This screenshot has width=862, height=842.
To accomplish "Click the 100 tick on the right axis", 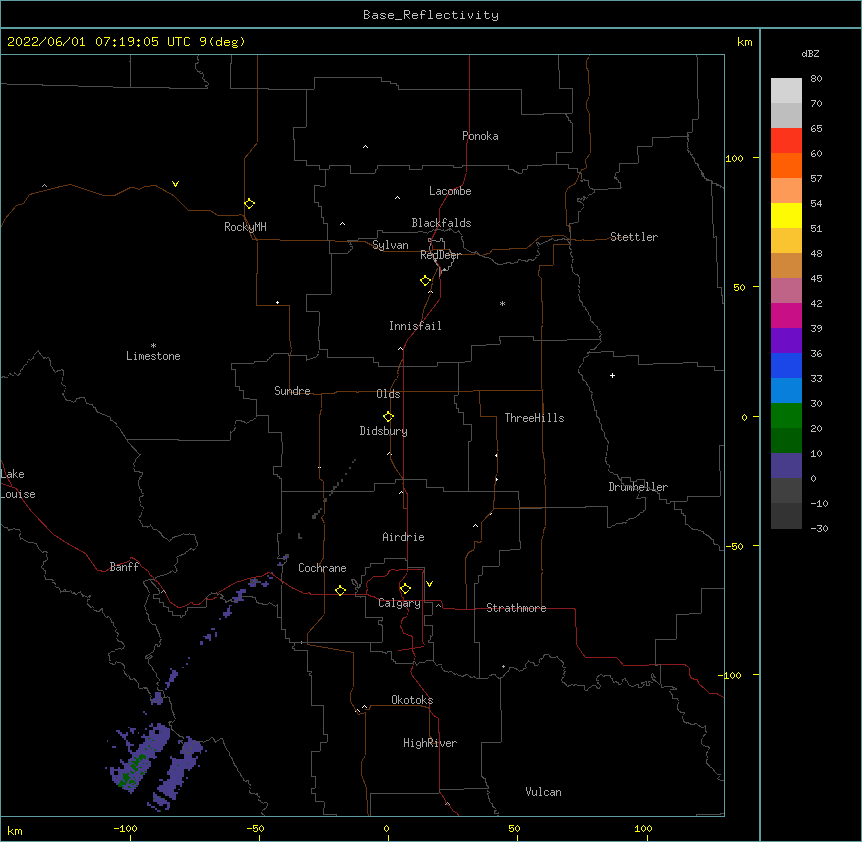I will (734, 158).
